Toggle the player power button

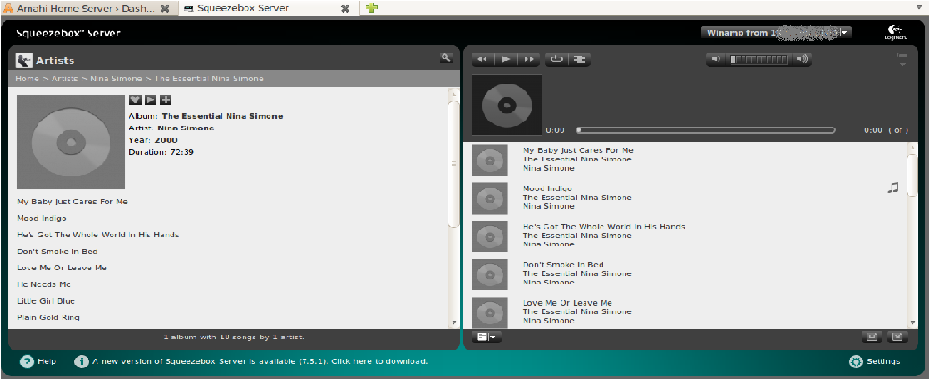coord(556,59)
